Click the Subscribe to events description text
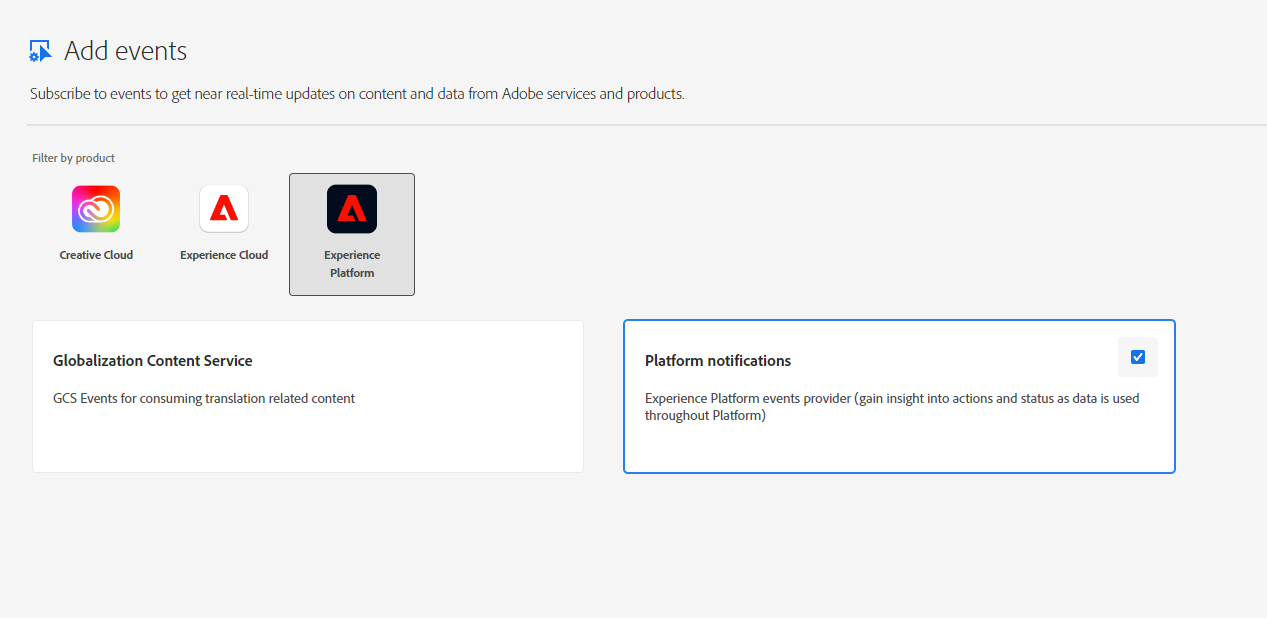This screenshot has height=618, width=1267. [357, 94]
